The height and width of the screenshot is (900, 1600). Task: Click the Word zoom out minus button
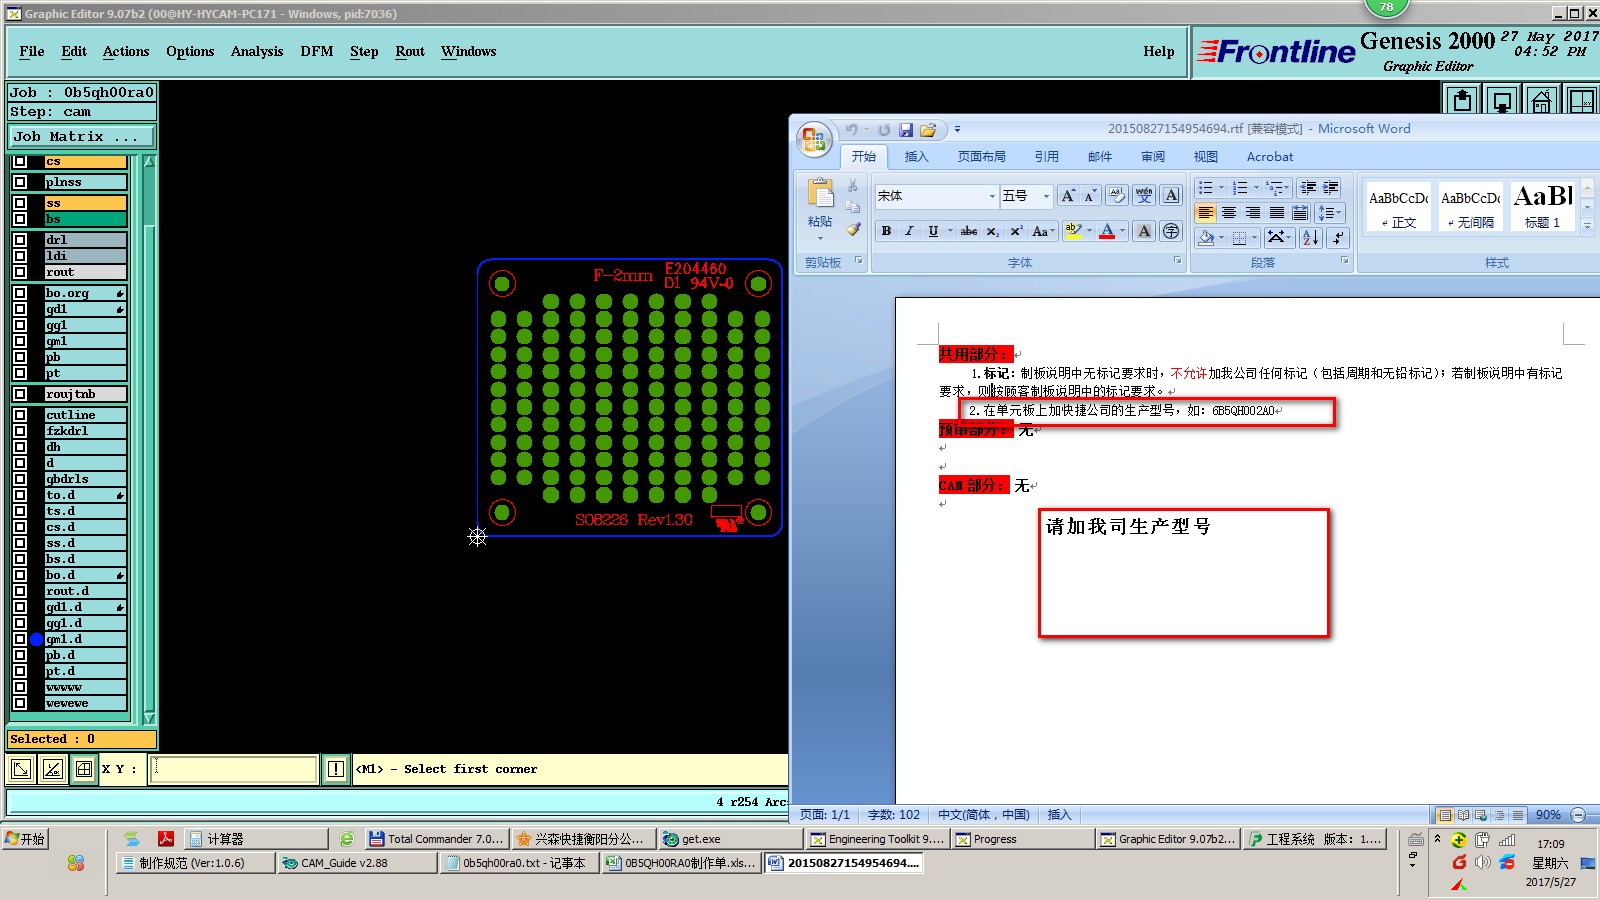(1578, 815)
